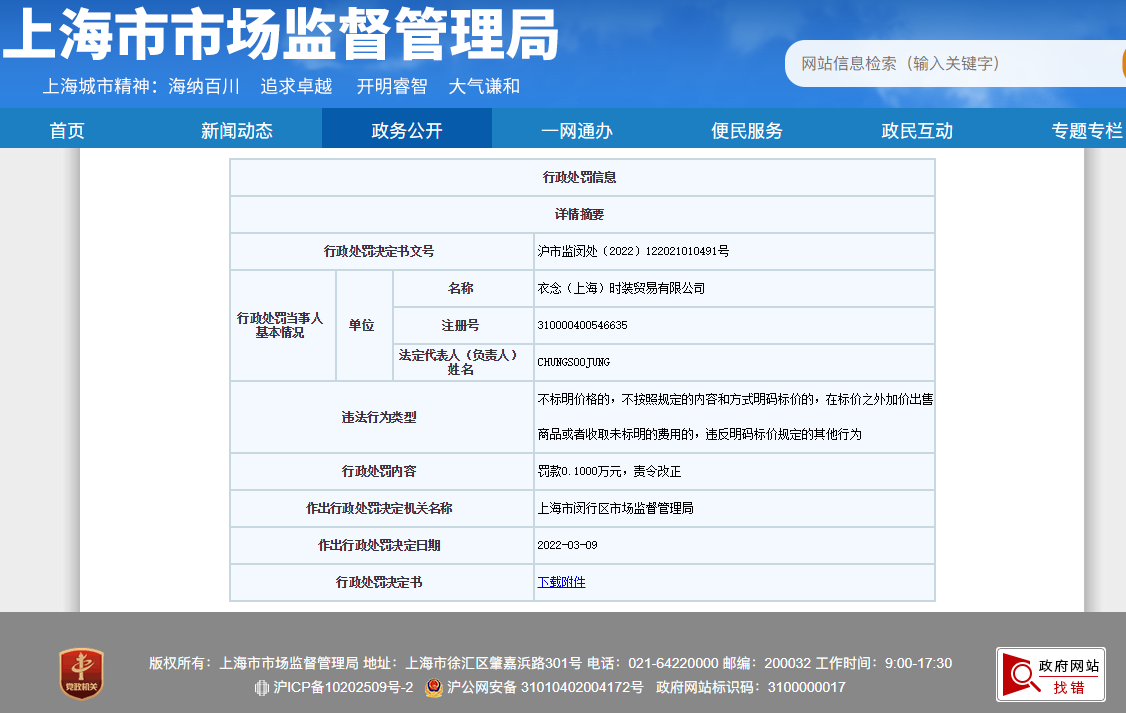This screenshot has width=1126, height=713.
Task: Select the representative name CHUNGSOOJUNG
Action: click(574, 362)
